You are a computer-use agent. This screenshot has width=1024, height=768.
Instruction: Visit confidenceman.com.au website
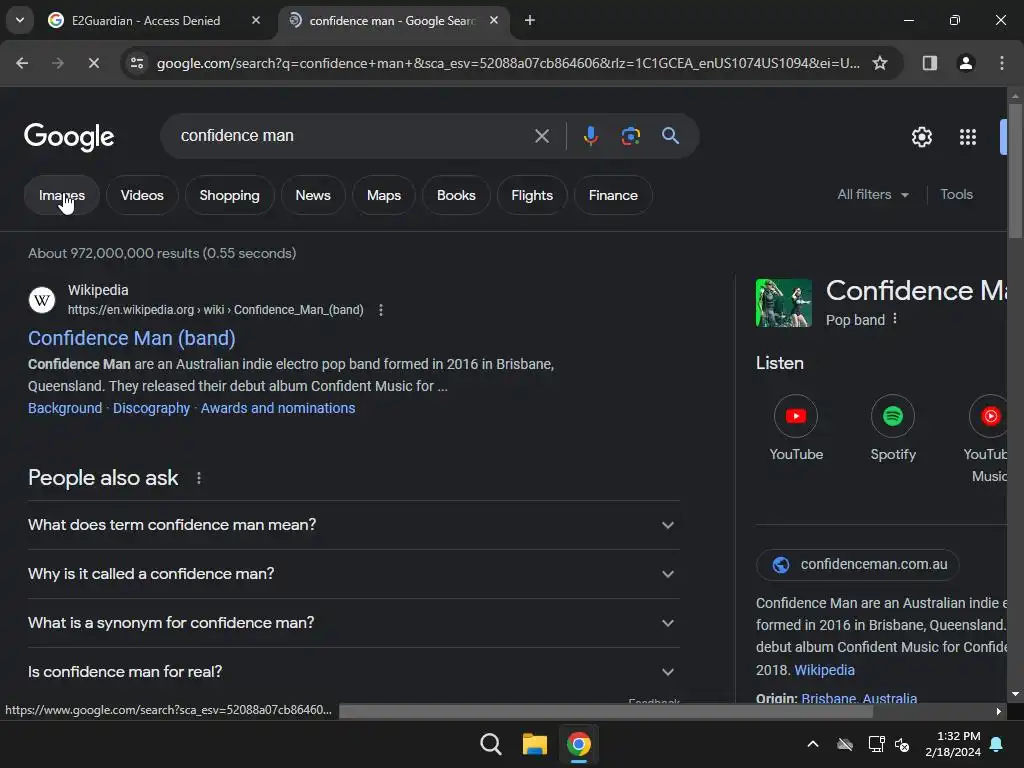(x=857, y=564)
